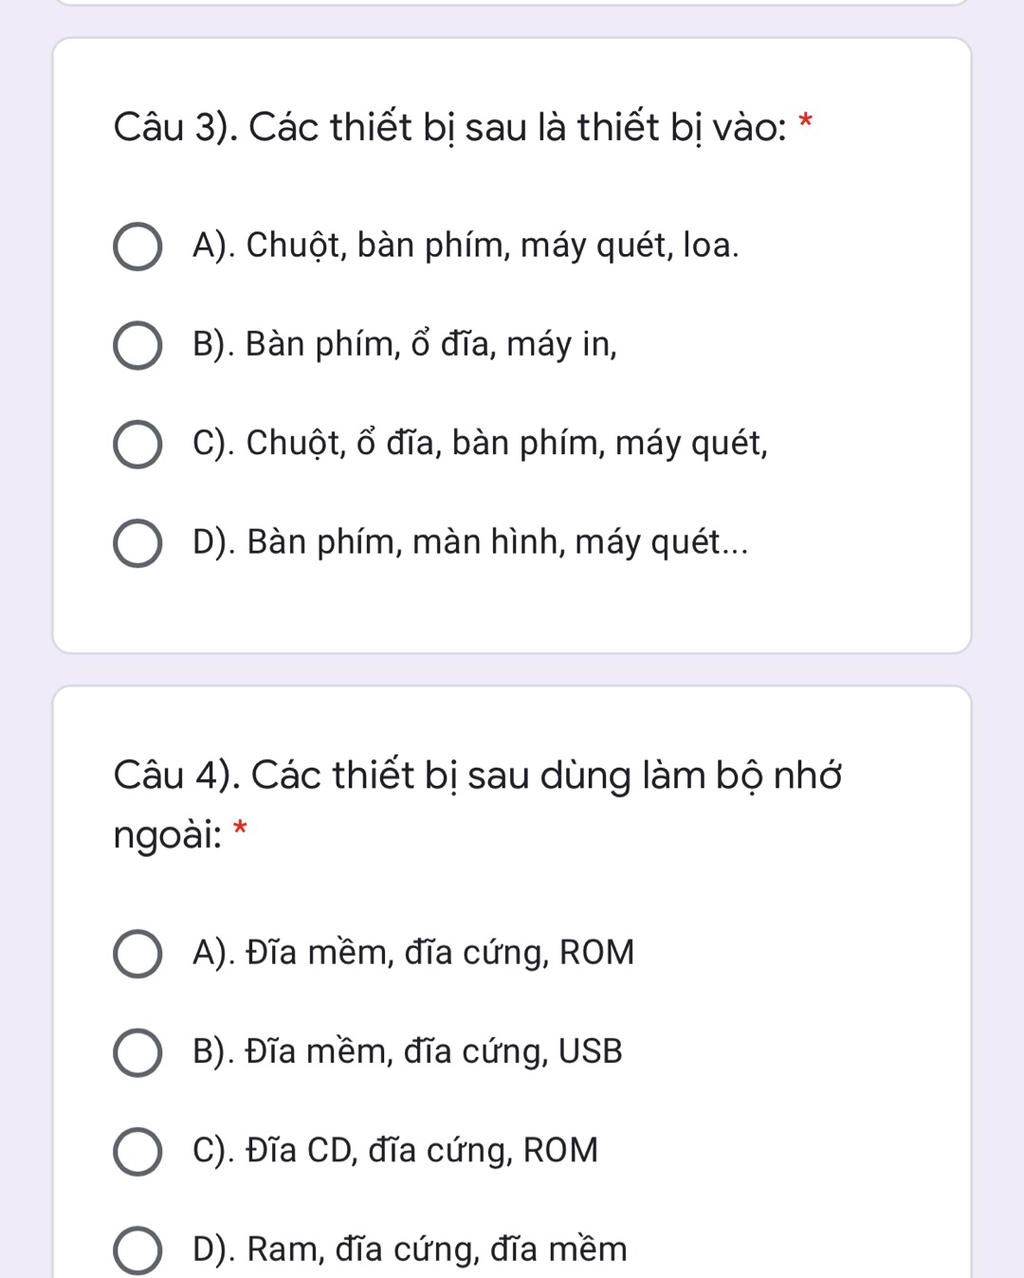
Task: Pick radio for 'Ram, đĩa cứng, đĩa mềm'
Action: pyautogui.click(x=137, y=1250)
